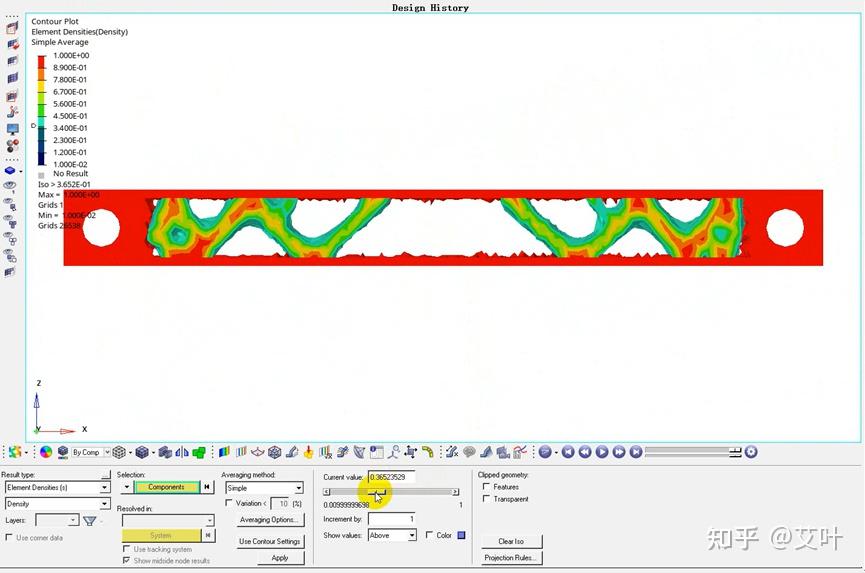Click the Clear Iso button
Viewport: 865px width, 573px height.
(x=511, y=541)
